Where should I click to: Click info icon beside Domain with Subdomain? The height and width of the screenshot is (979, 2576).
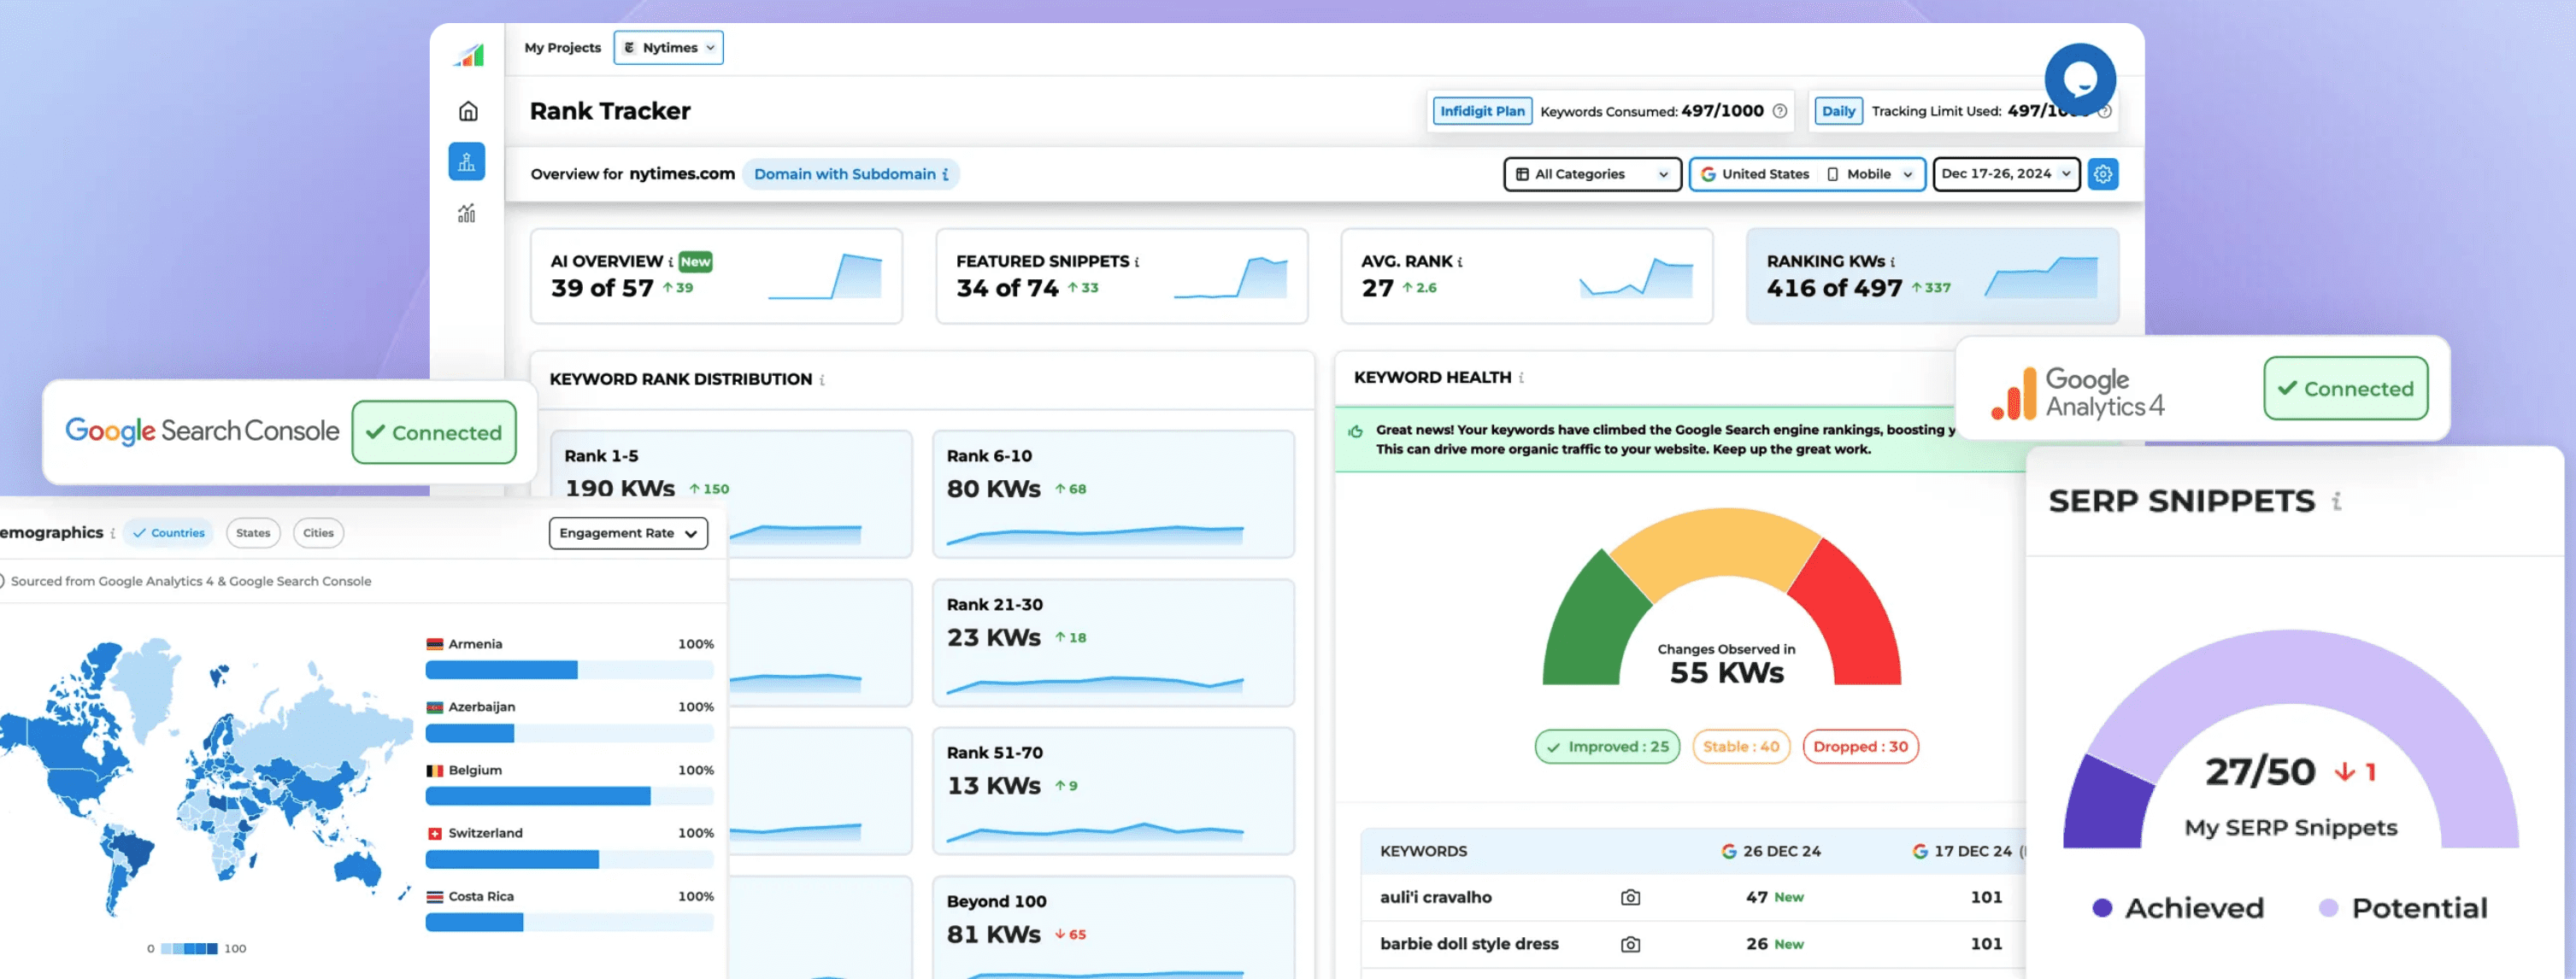[946, 174]
